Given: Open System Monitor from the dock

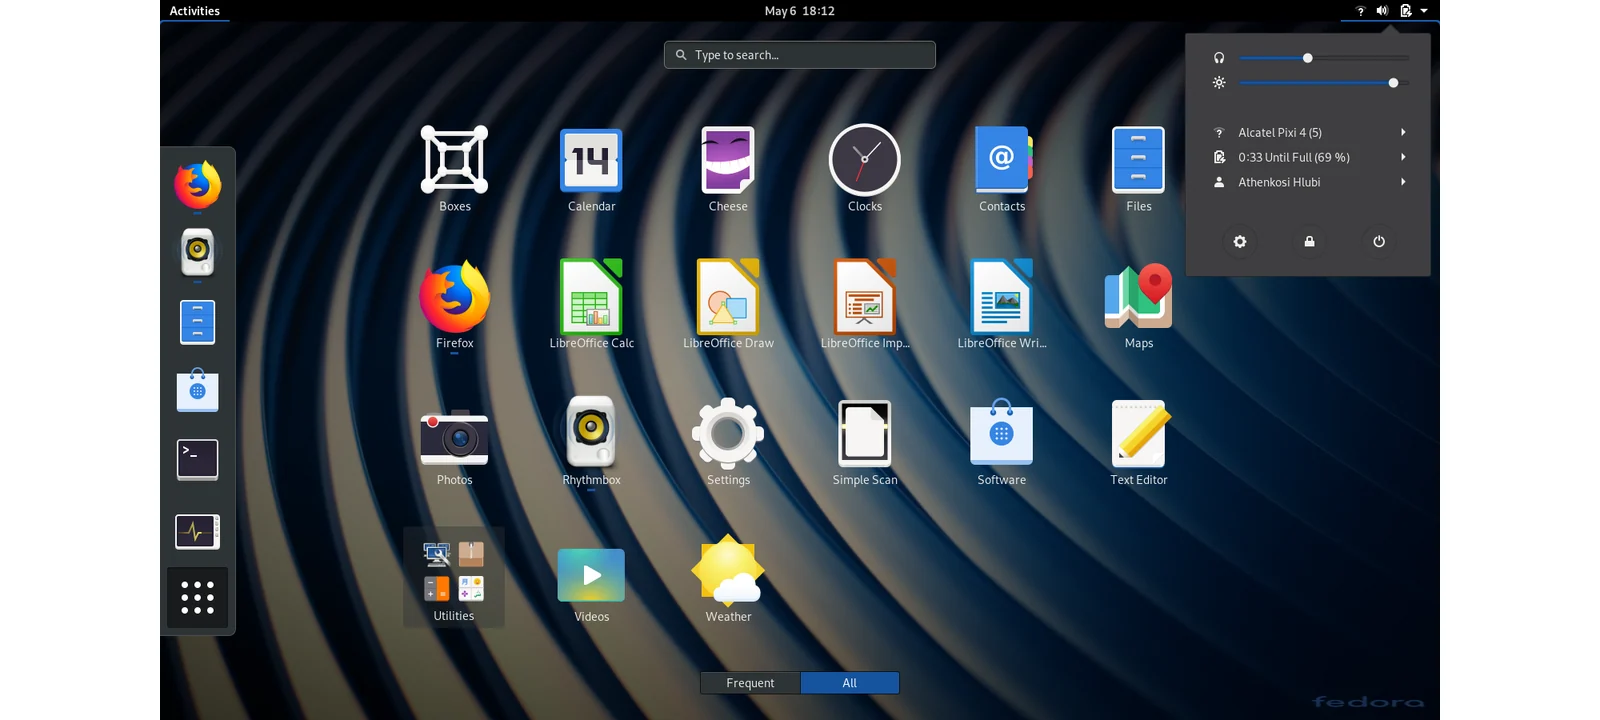Looking at the screenshot, I should pos(197,531).
